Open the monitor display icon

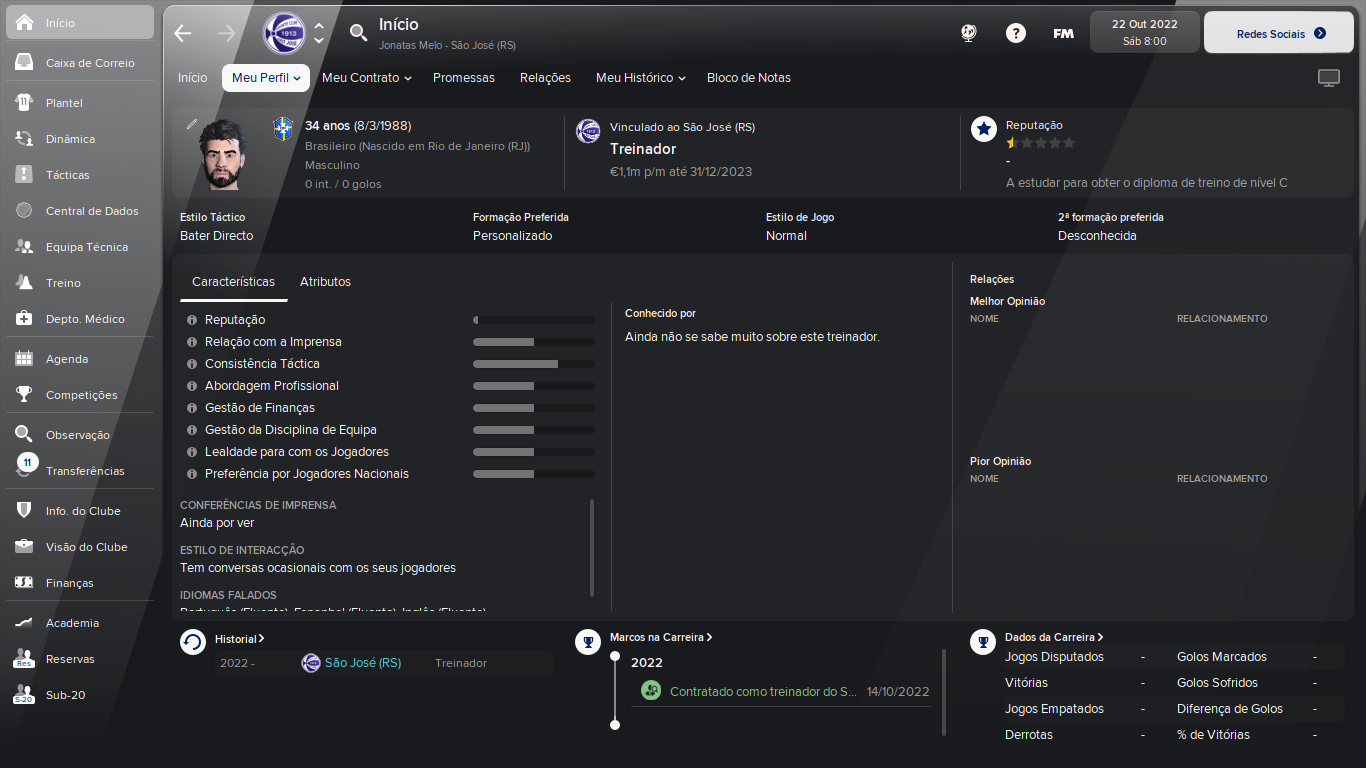coord(1329,78)
